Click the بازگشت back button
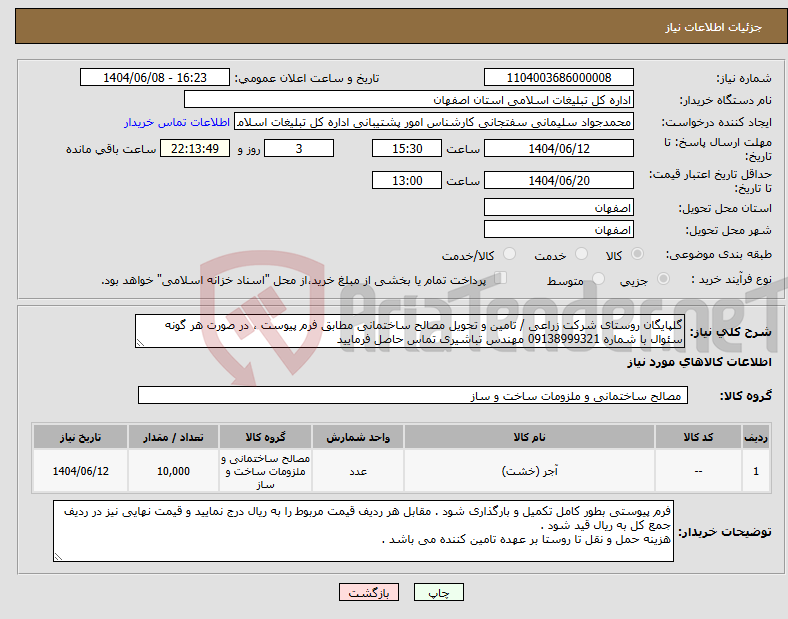The height and width of the screenshot is (619, 788). pos(369,593)
